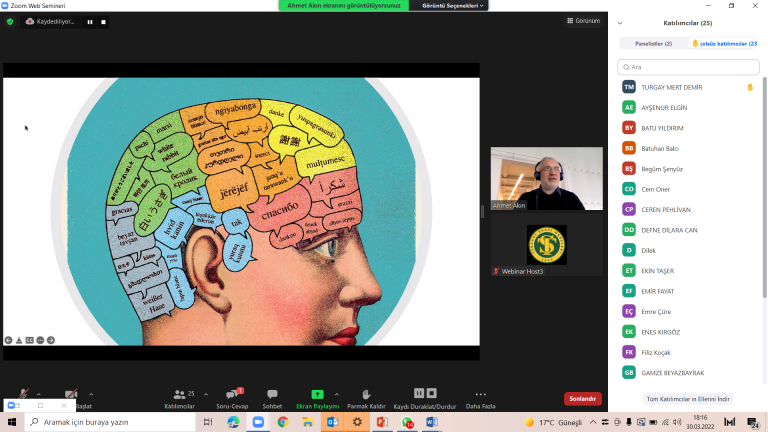Click the pen tool icon on slide controls

[19, 340]
